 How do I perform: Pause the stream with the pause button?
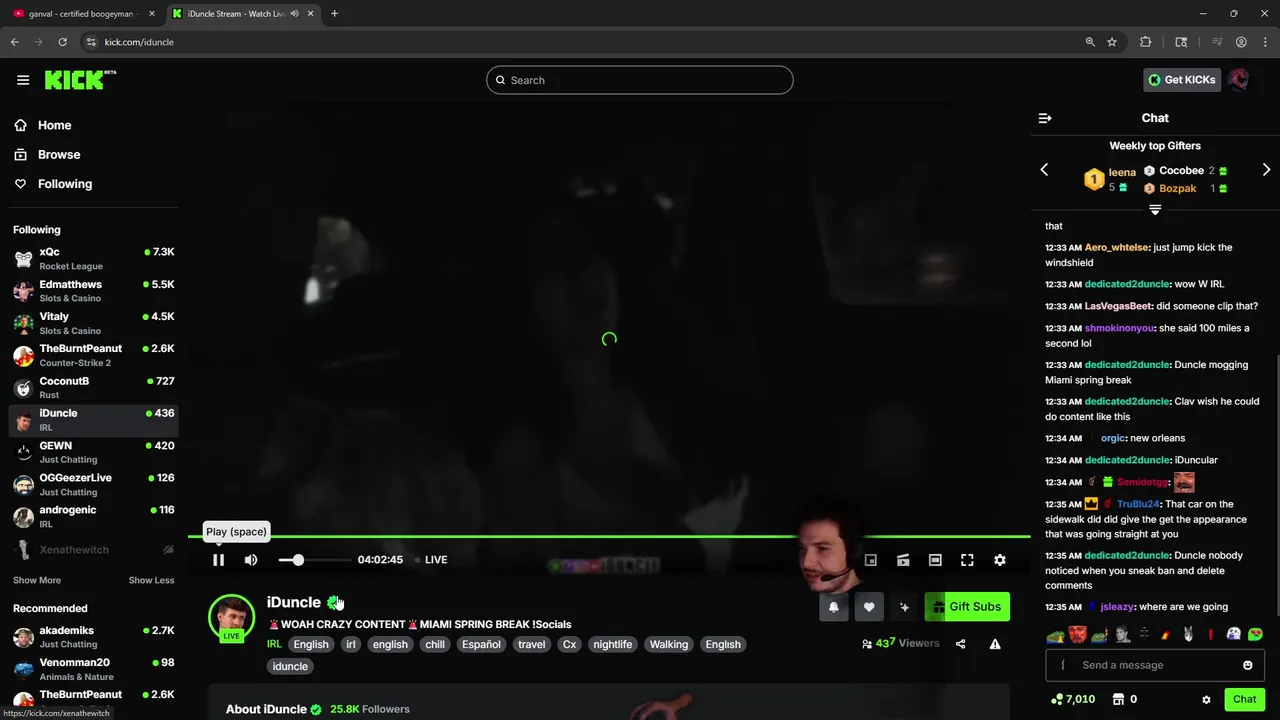click(218, 560)
